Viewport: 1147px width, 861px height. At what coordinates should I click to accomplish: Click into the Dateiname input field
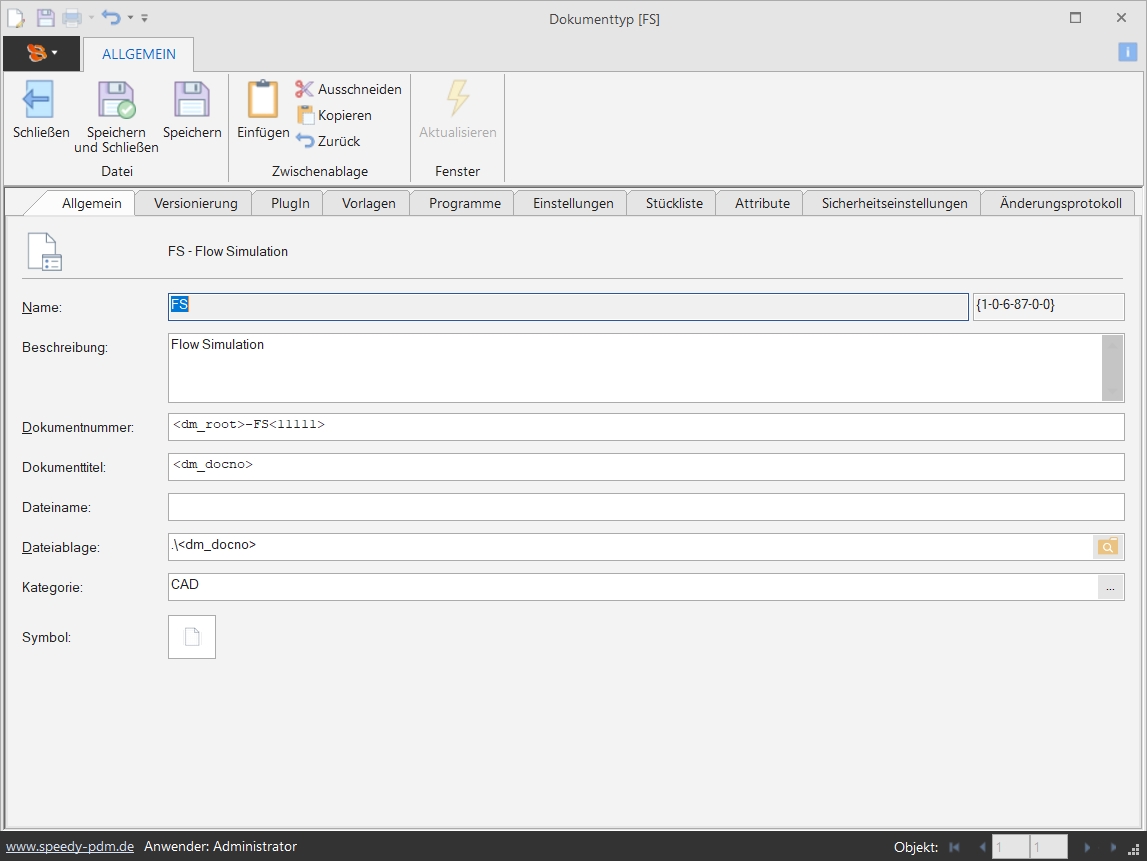(645, 507)
